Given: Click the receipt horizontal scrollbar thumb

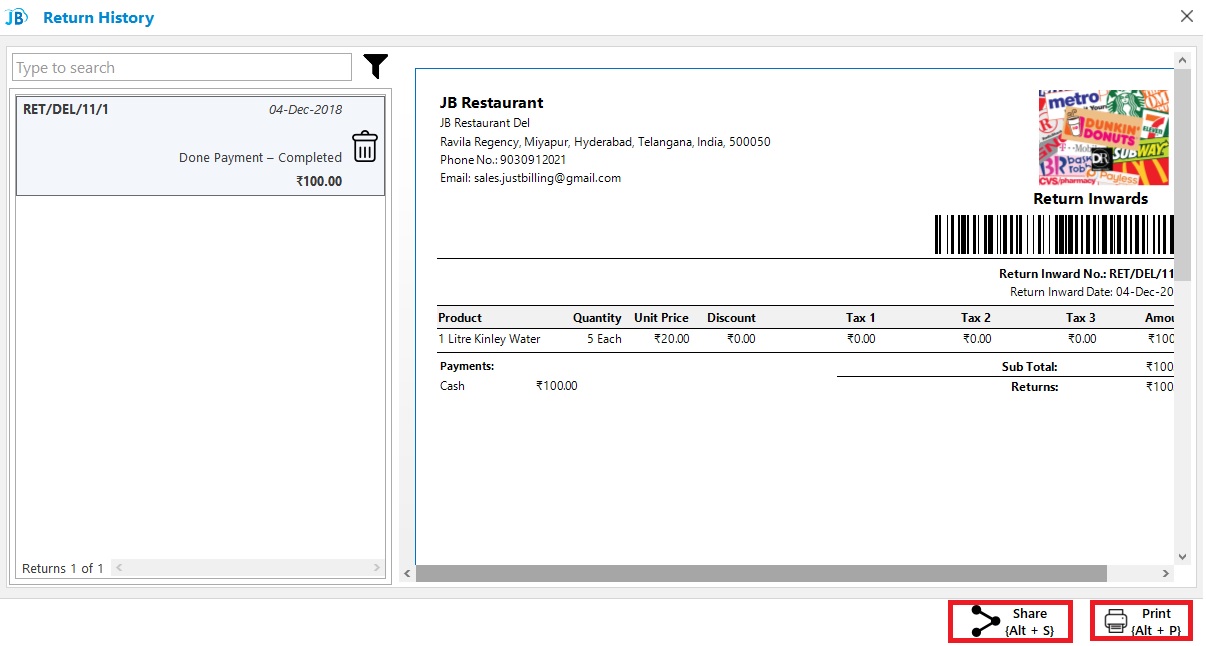Looking at the screenshot, I should click(761, 573).
